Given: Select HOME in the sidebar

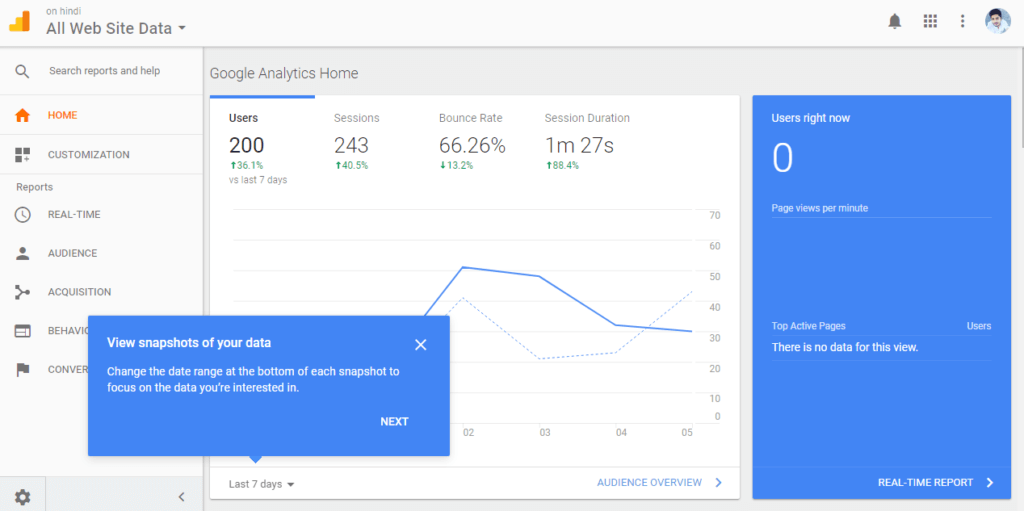Looking at the screenshot, I should pyautogui.click(x=101, y=116).
